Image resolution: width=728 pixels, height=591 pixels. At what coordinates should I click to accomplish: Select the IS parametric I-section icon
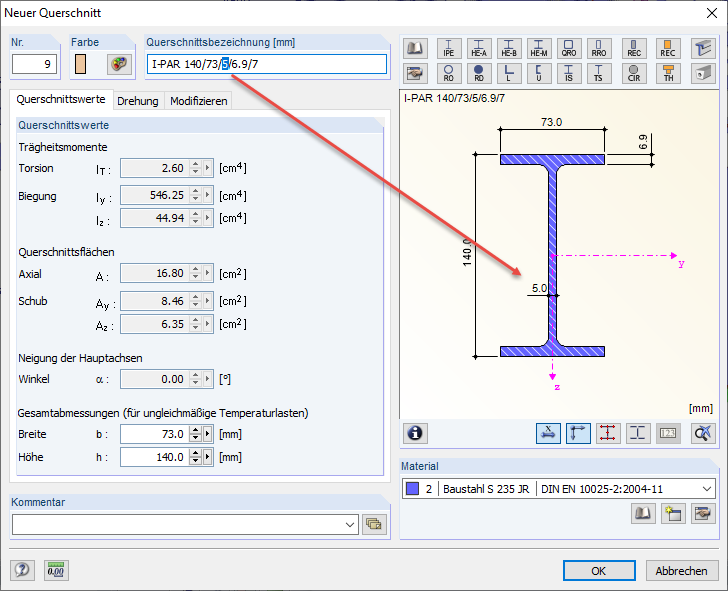569,73
